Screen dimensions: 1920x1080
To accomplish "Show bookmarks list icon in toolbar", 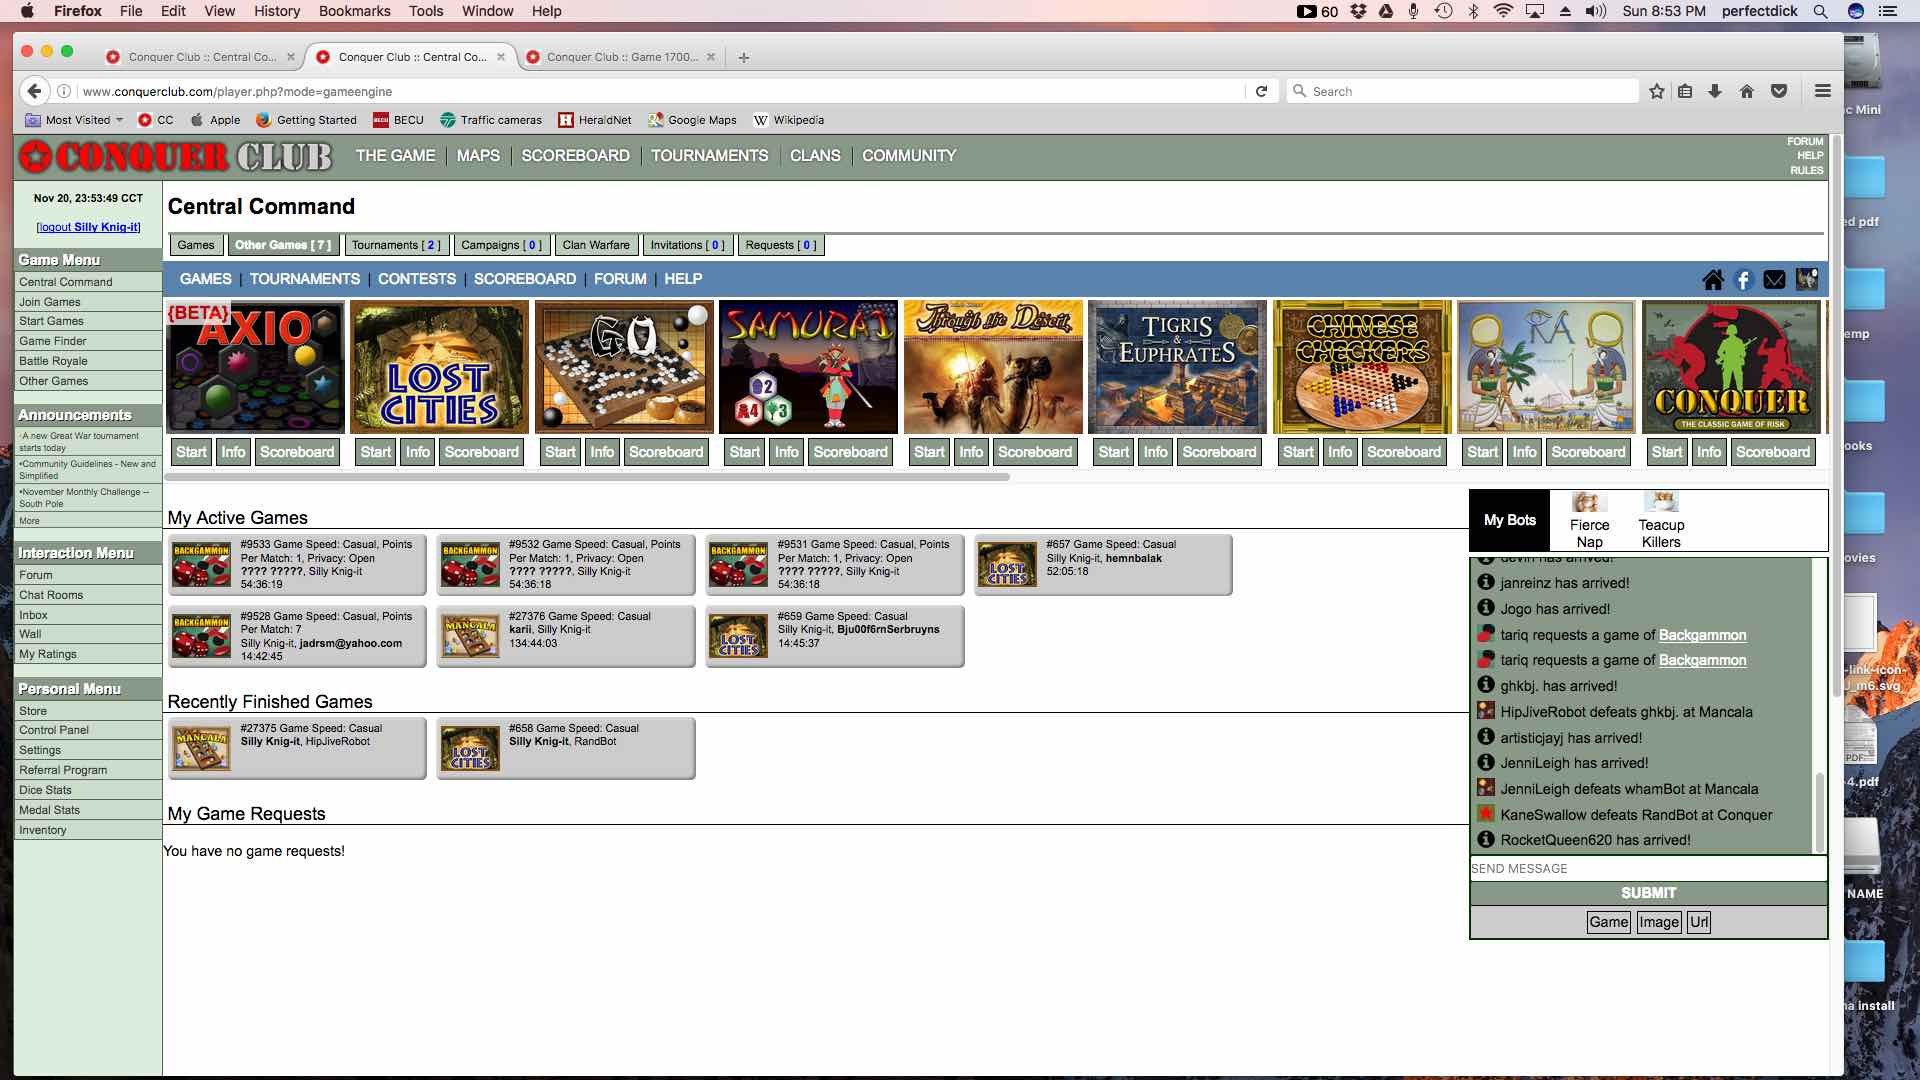I will point(1685,91).
